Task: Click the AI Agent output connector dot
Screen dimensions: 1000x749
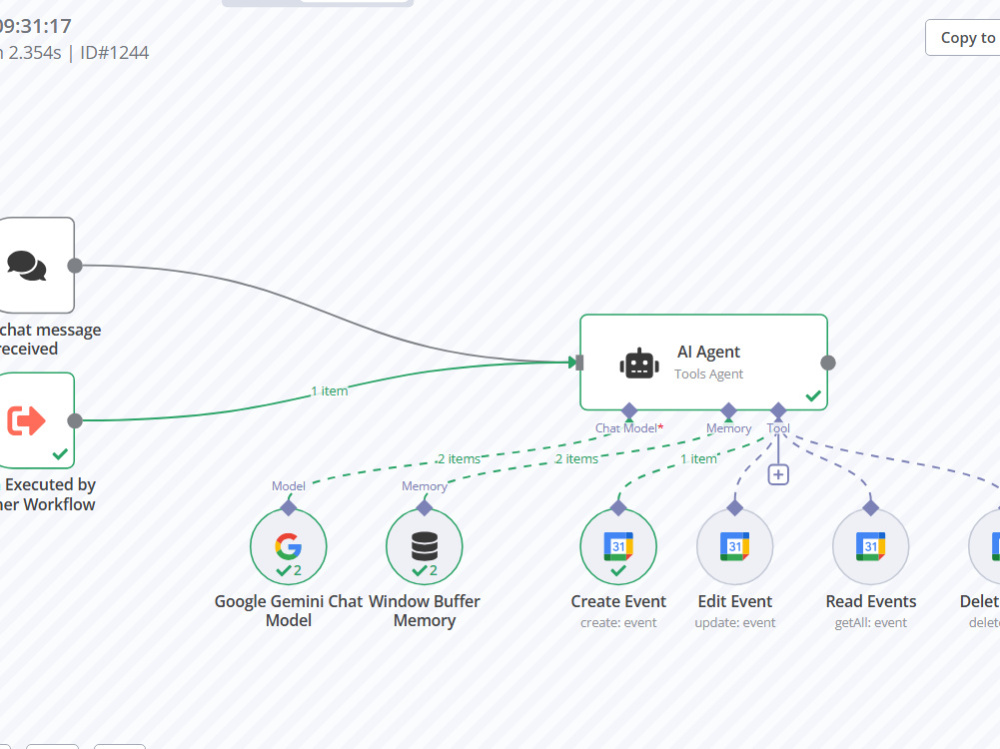Action: (828, 363)
